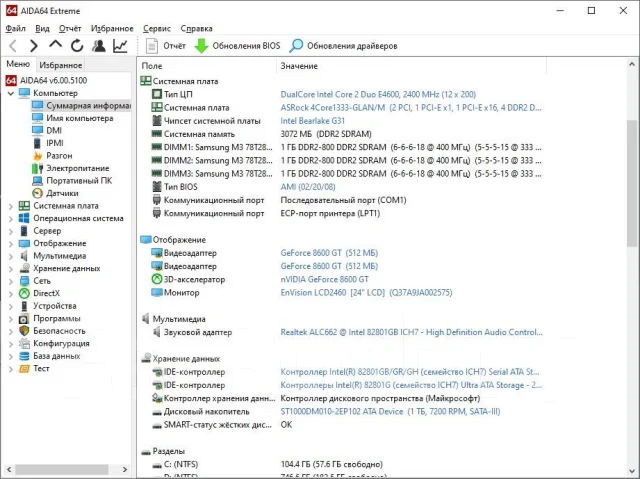This screenshot has height=479, width=640.
Task: Click the sidebar horizontal scrollbar right arrow
Action: [125, 469]
